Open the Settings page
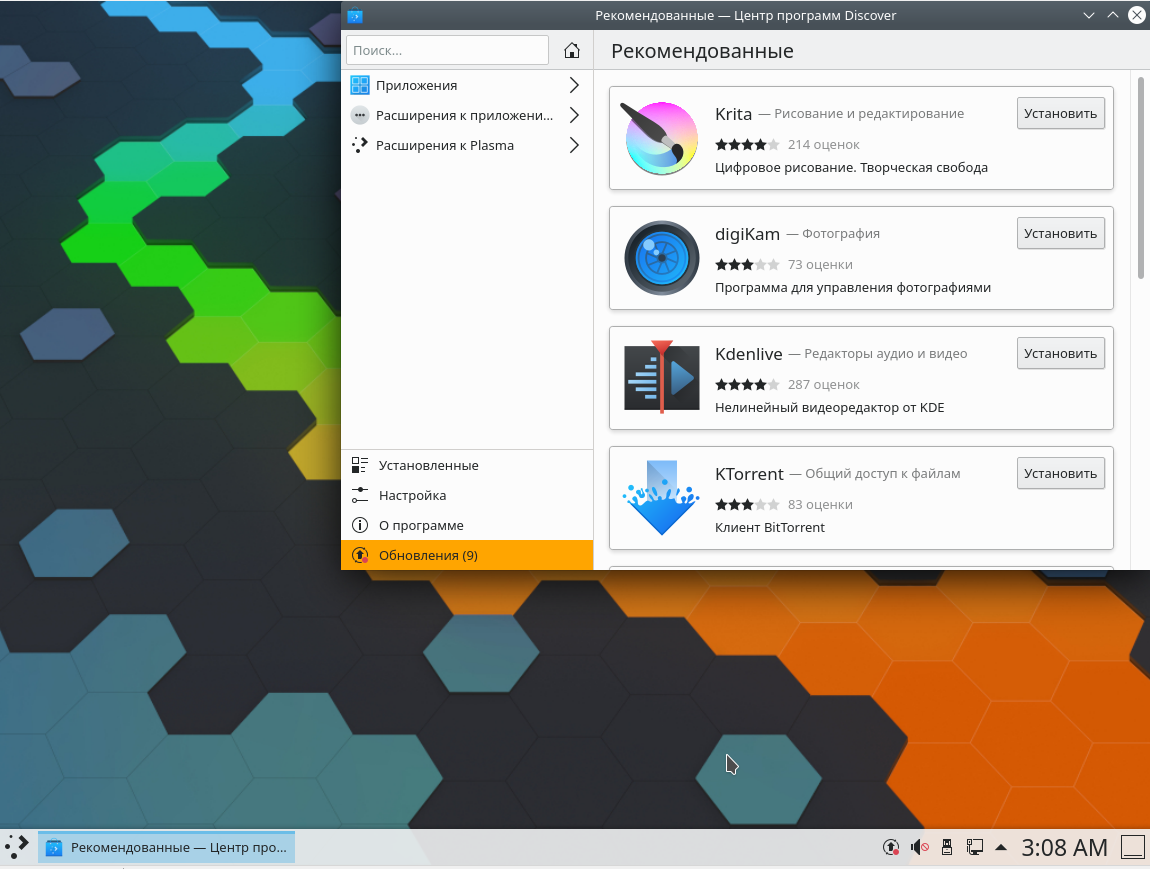Viewport: 1150px width, 869px height. (x=467, y=495)
